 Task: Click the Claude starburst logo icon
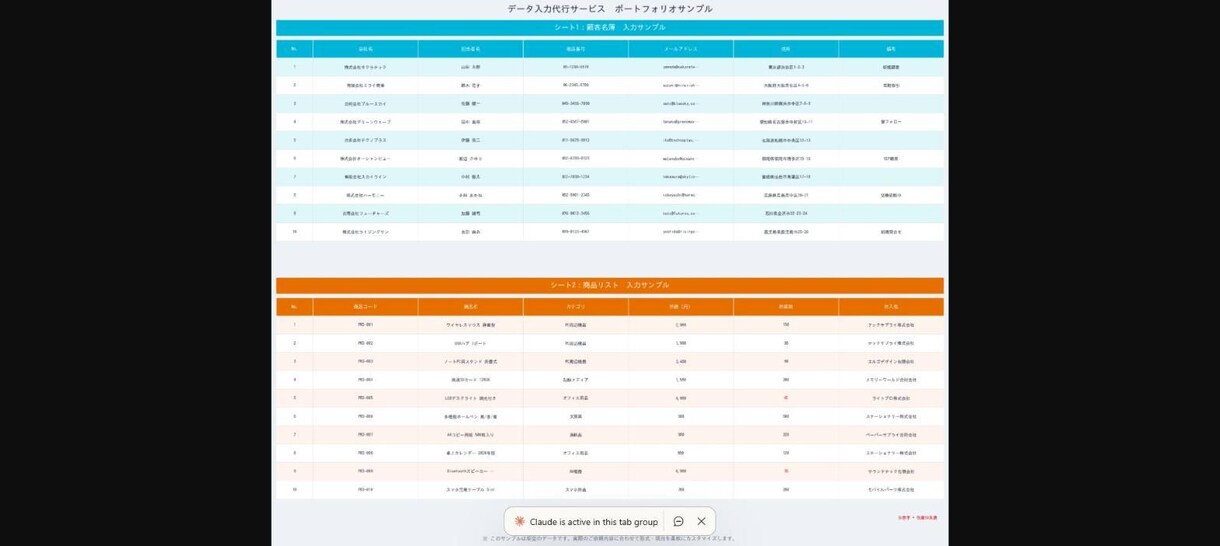519,521
